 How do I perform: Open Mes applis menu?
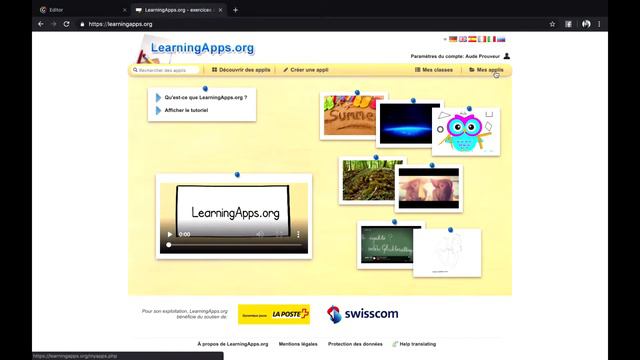[x=486, y=70]
